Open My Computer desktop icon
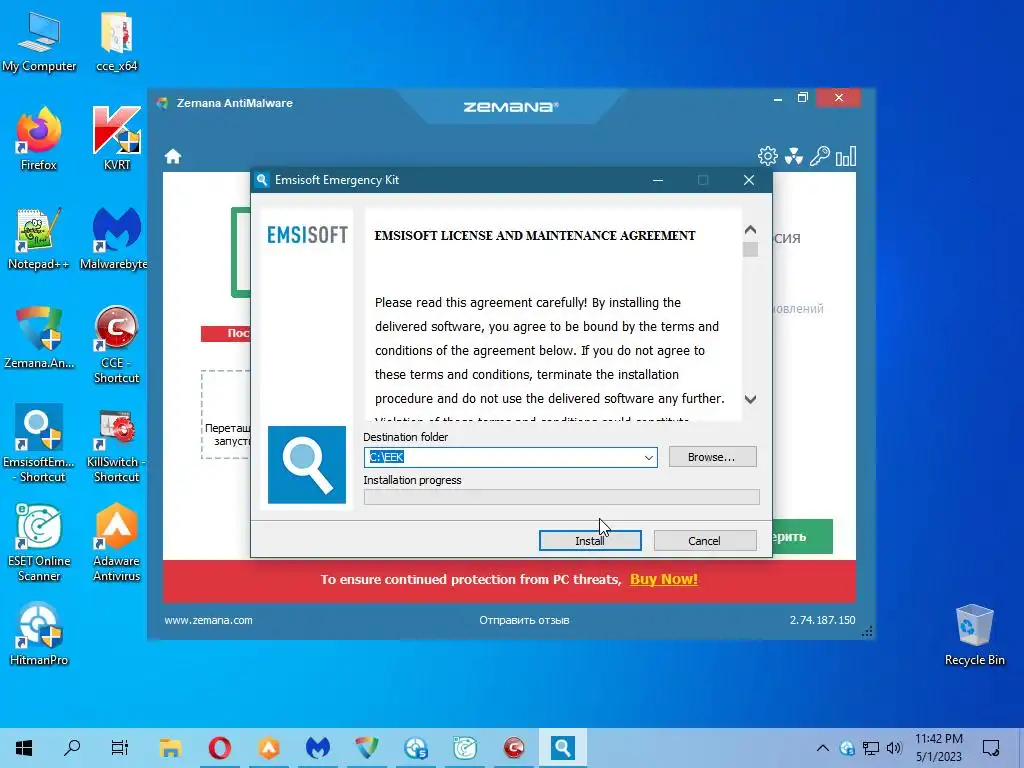1024x768 pixels. tap(39, 42)
